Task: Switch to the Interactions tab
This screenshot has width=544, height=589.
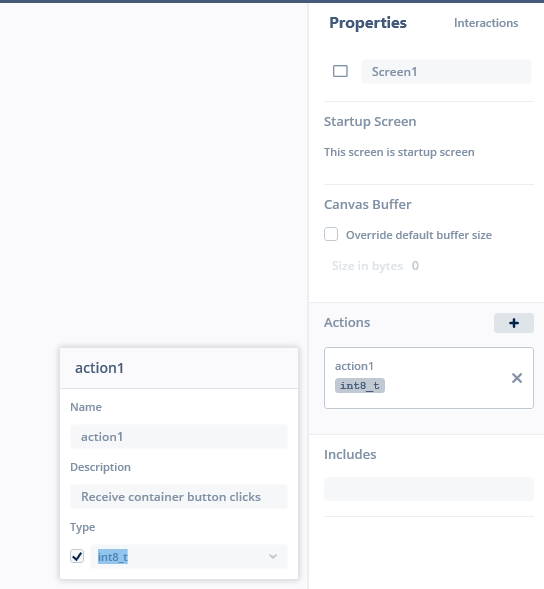Action: click(x=486, y=23)
